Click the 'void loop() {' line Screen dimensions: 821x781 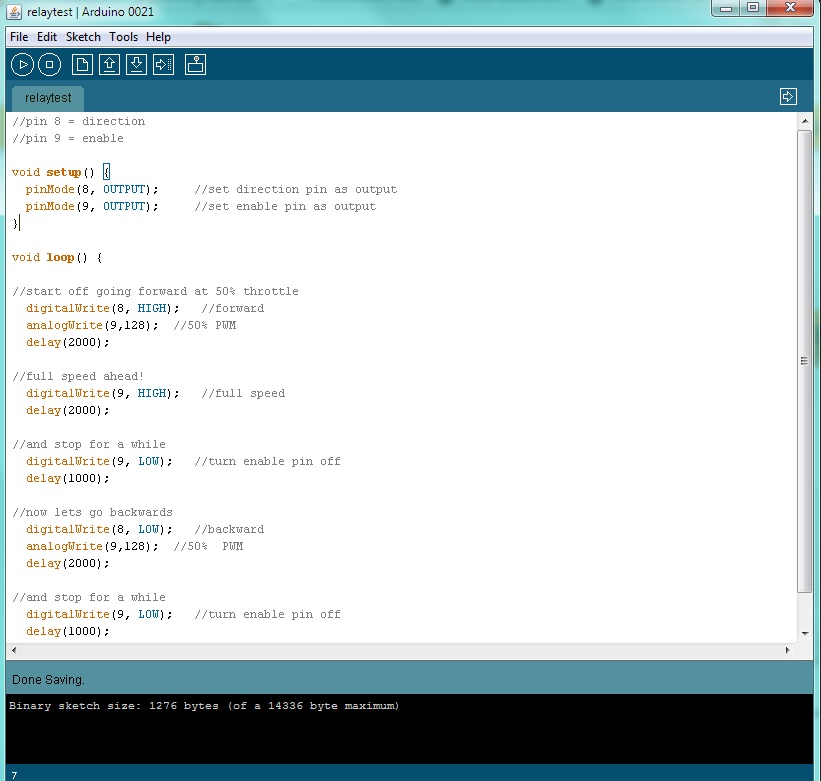57,258
